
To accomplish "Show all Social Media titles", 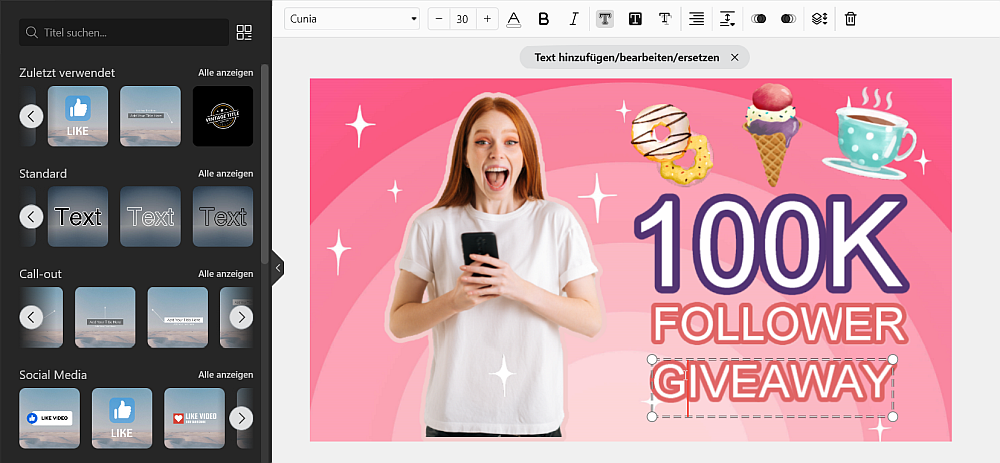I will pyautogui.click(x=225, y=374).
